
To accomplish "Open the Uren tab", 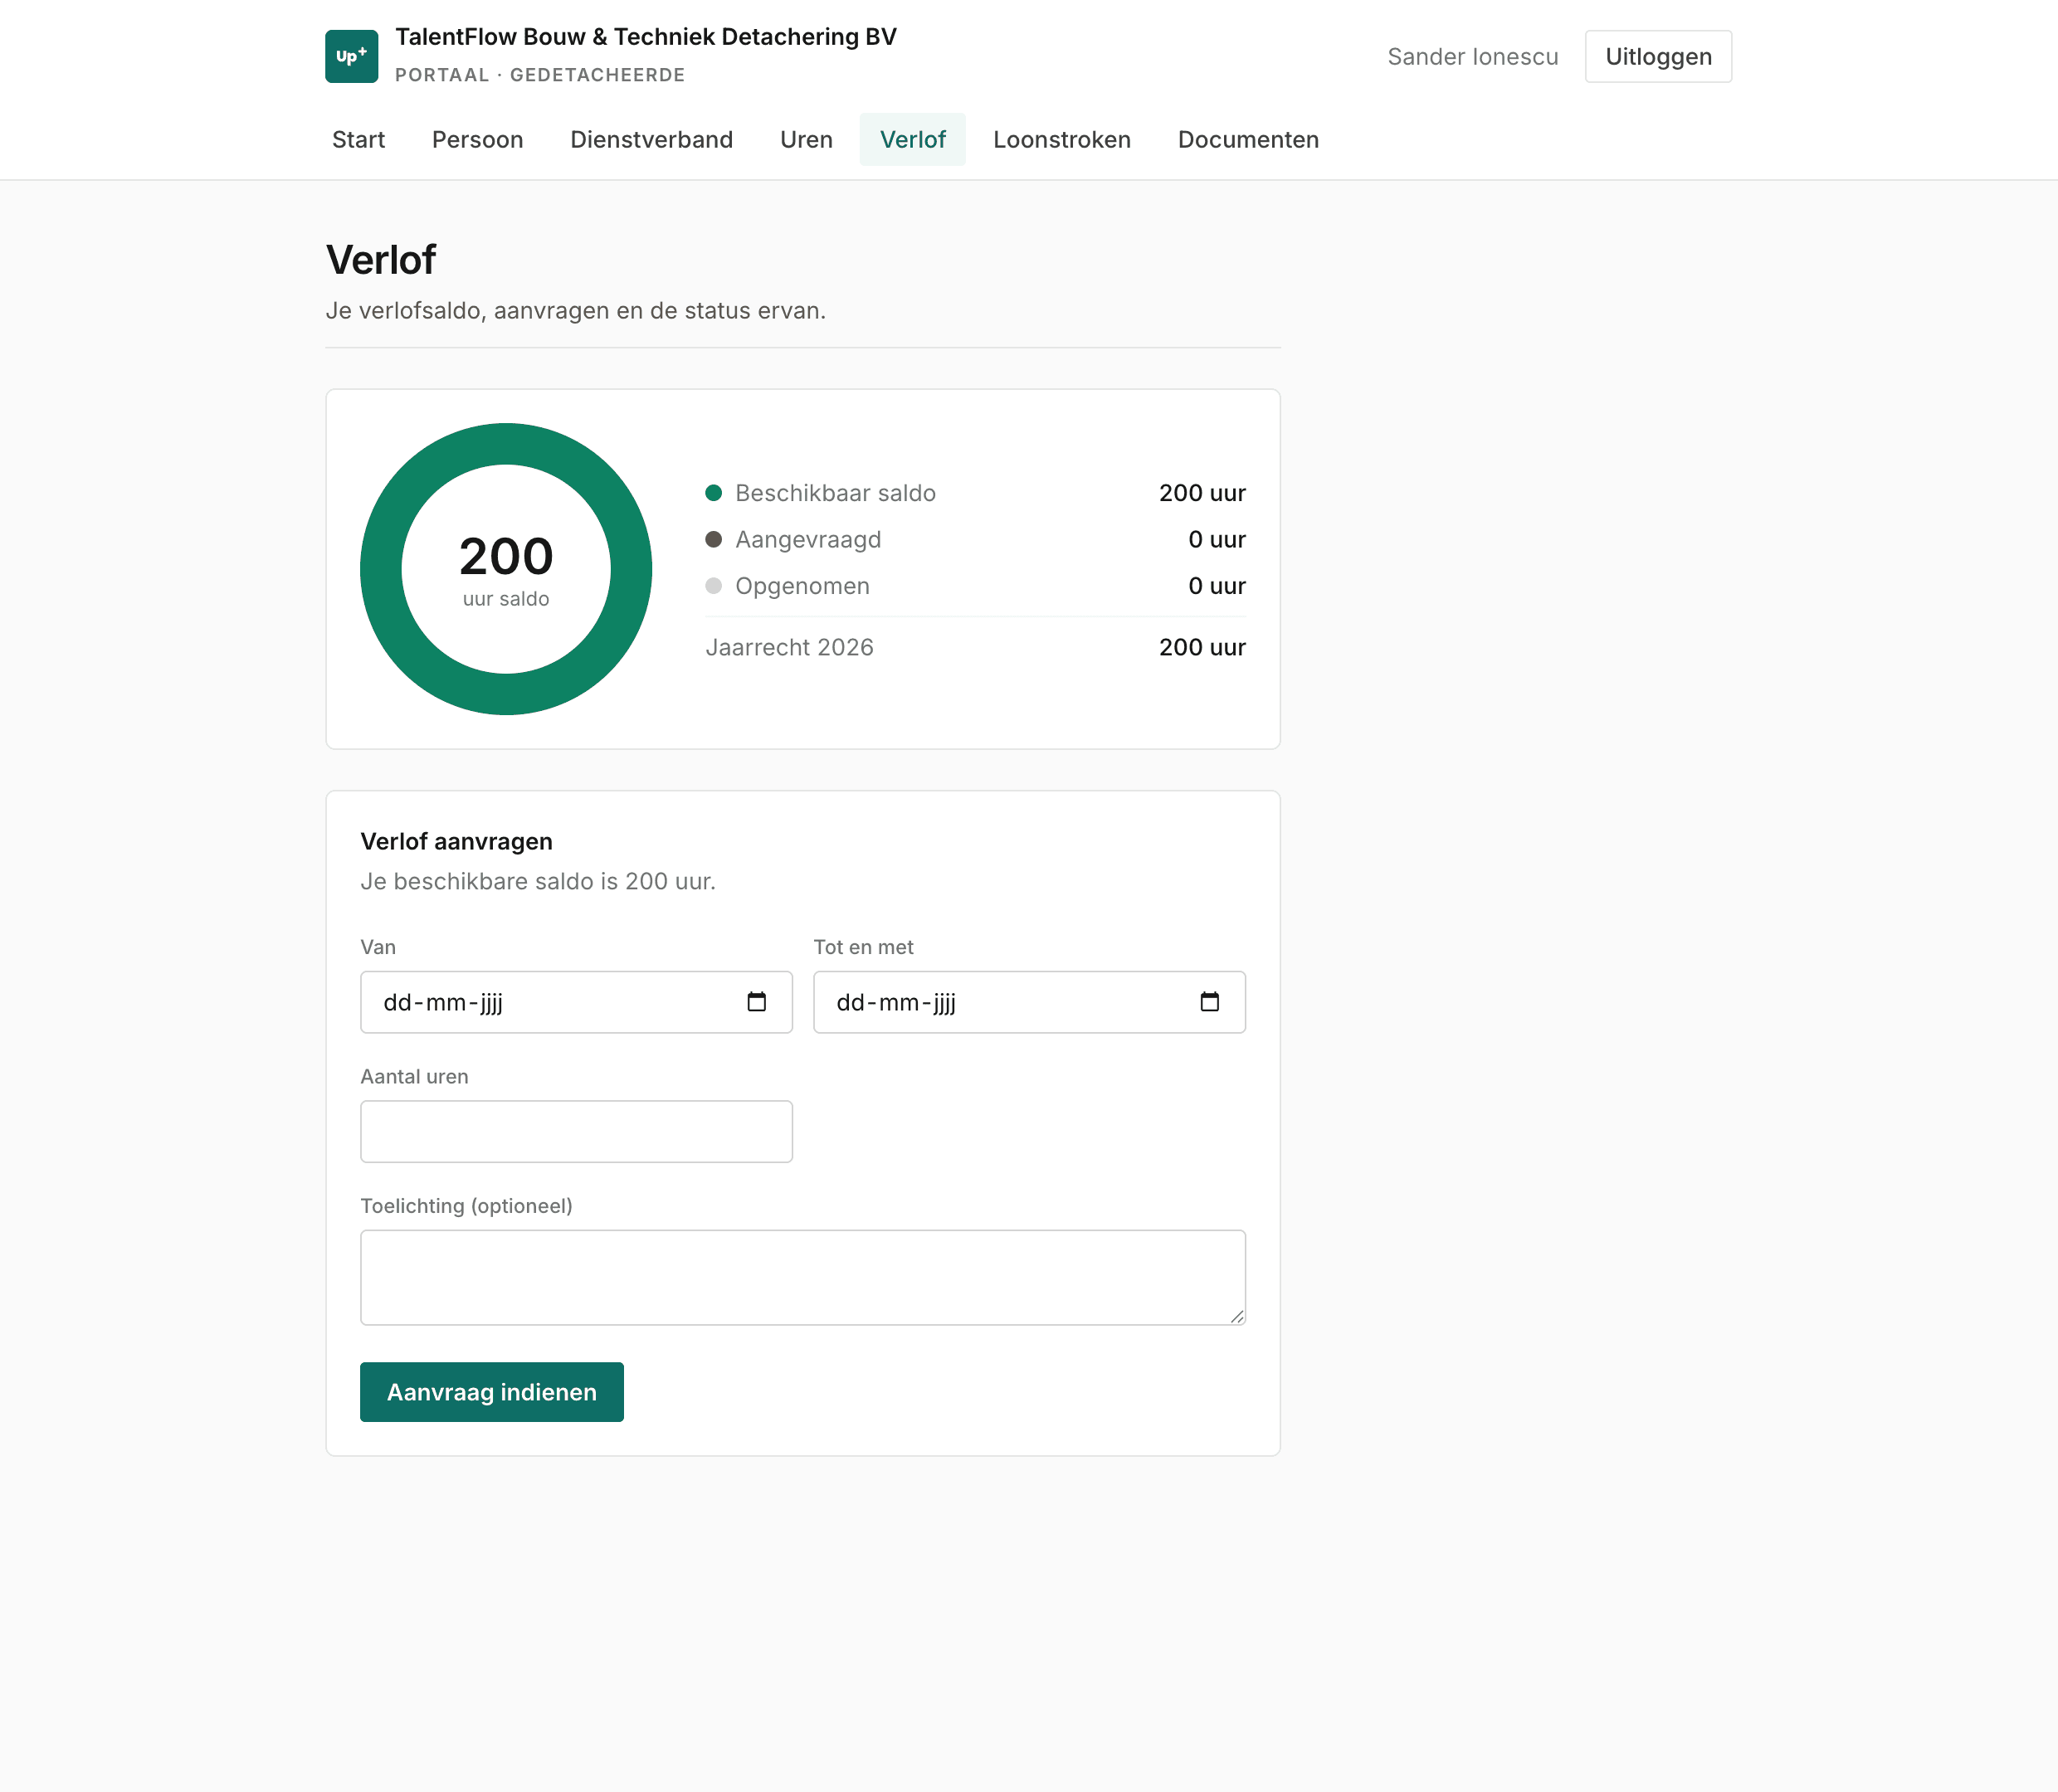I will click(x=806, y=139).
